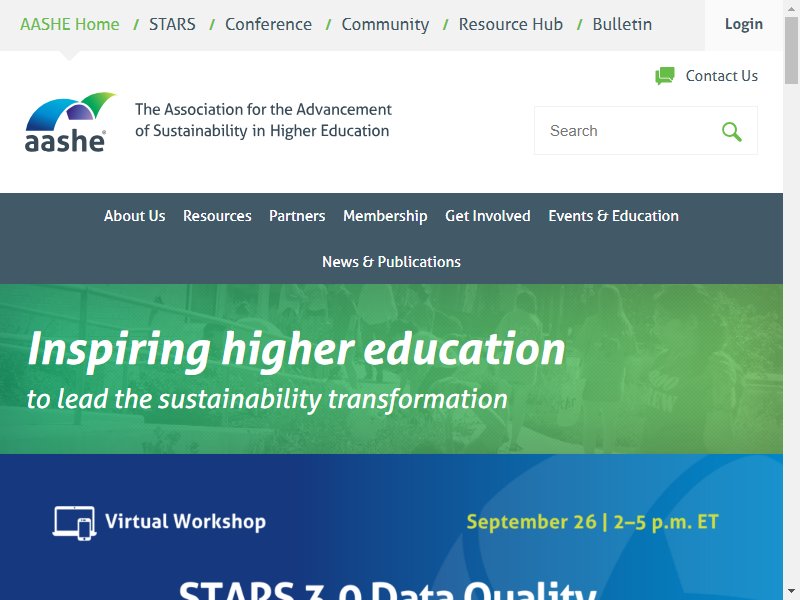800x600 pixels.
Task: Click the scrollbar down arrow
Action: point(791,591)
